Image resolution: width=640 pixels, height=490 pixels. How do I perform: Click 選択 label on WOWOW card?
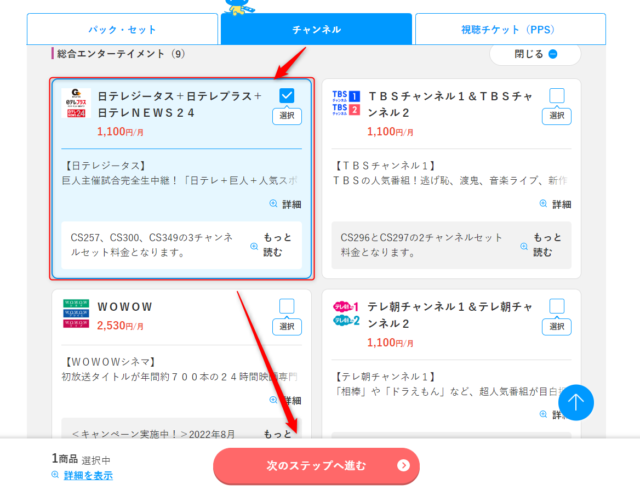pyautogui.click(x=287, y=327)
